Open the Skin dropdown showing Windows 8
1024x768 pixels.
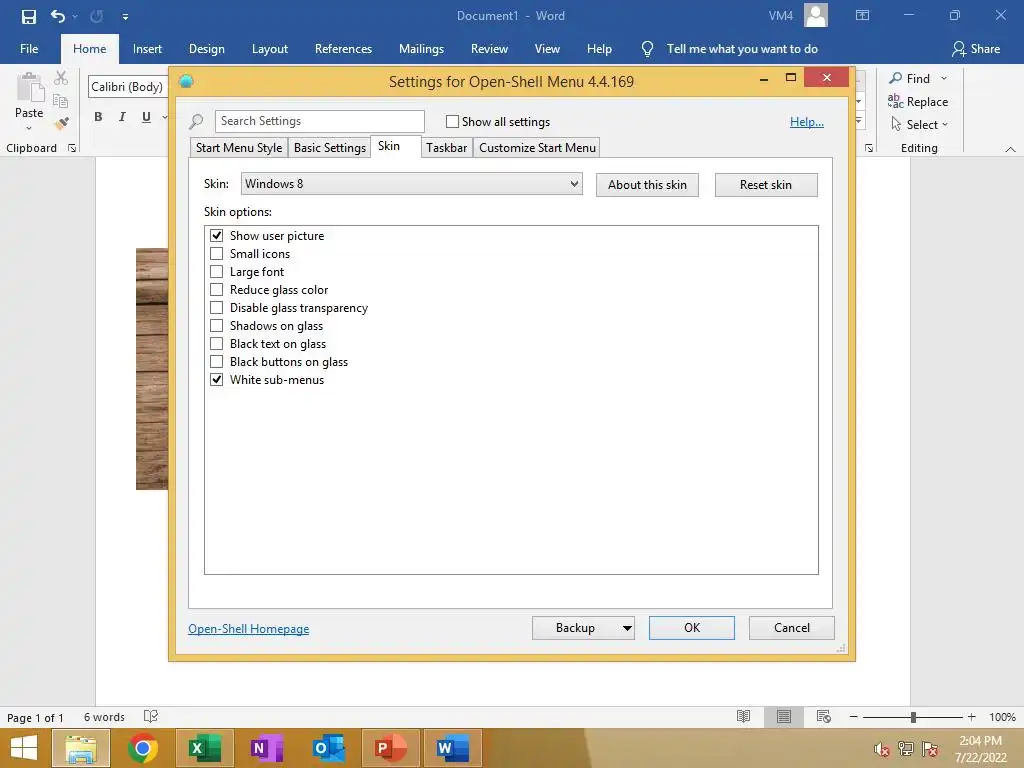[x=411, y=184]
